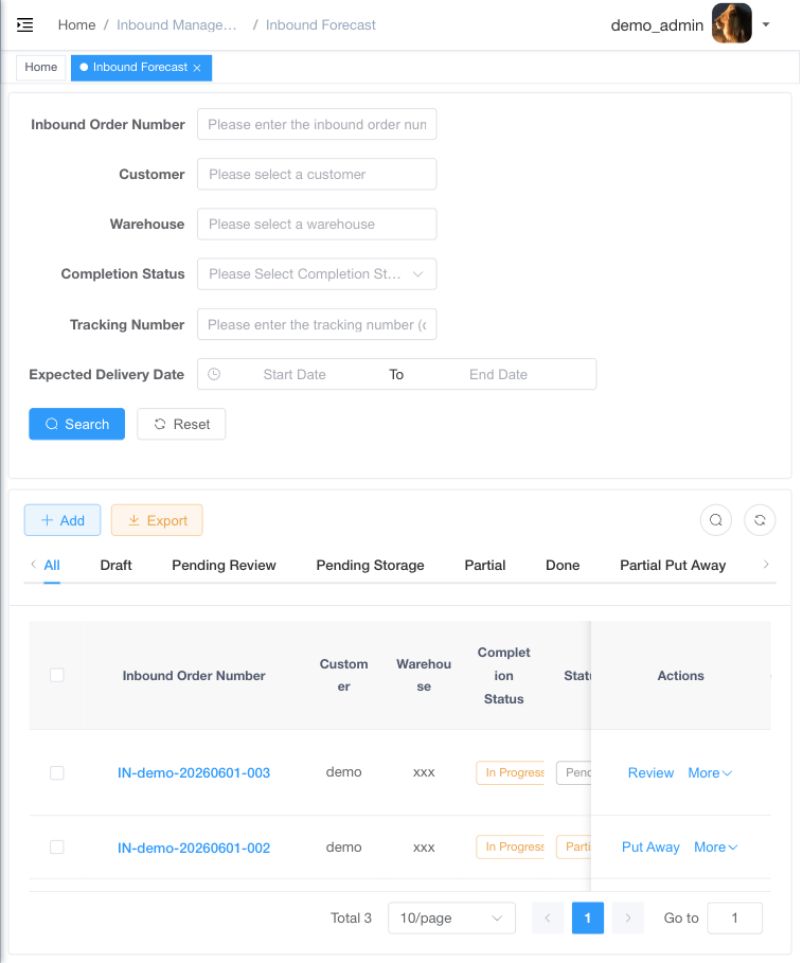Expand the Completion Status dropdown
Viewport: 800px width, 963px height.
317,274
